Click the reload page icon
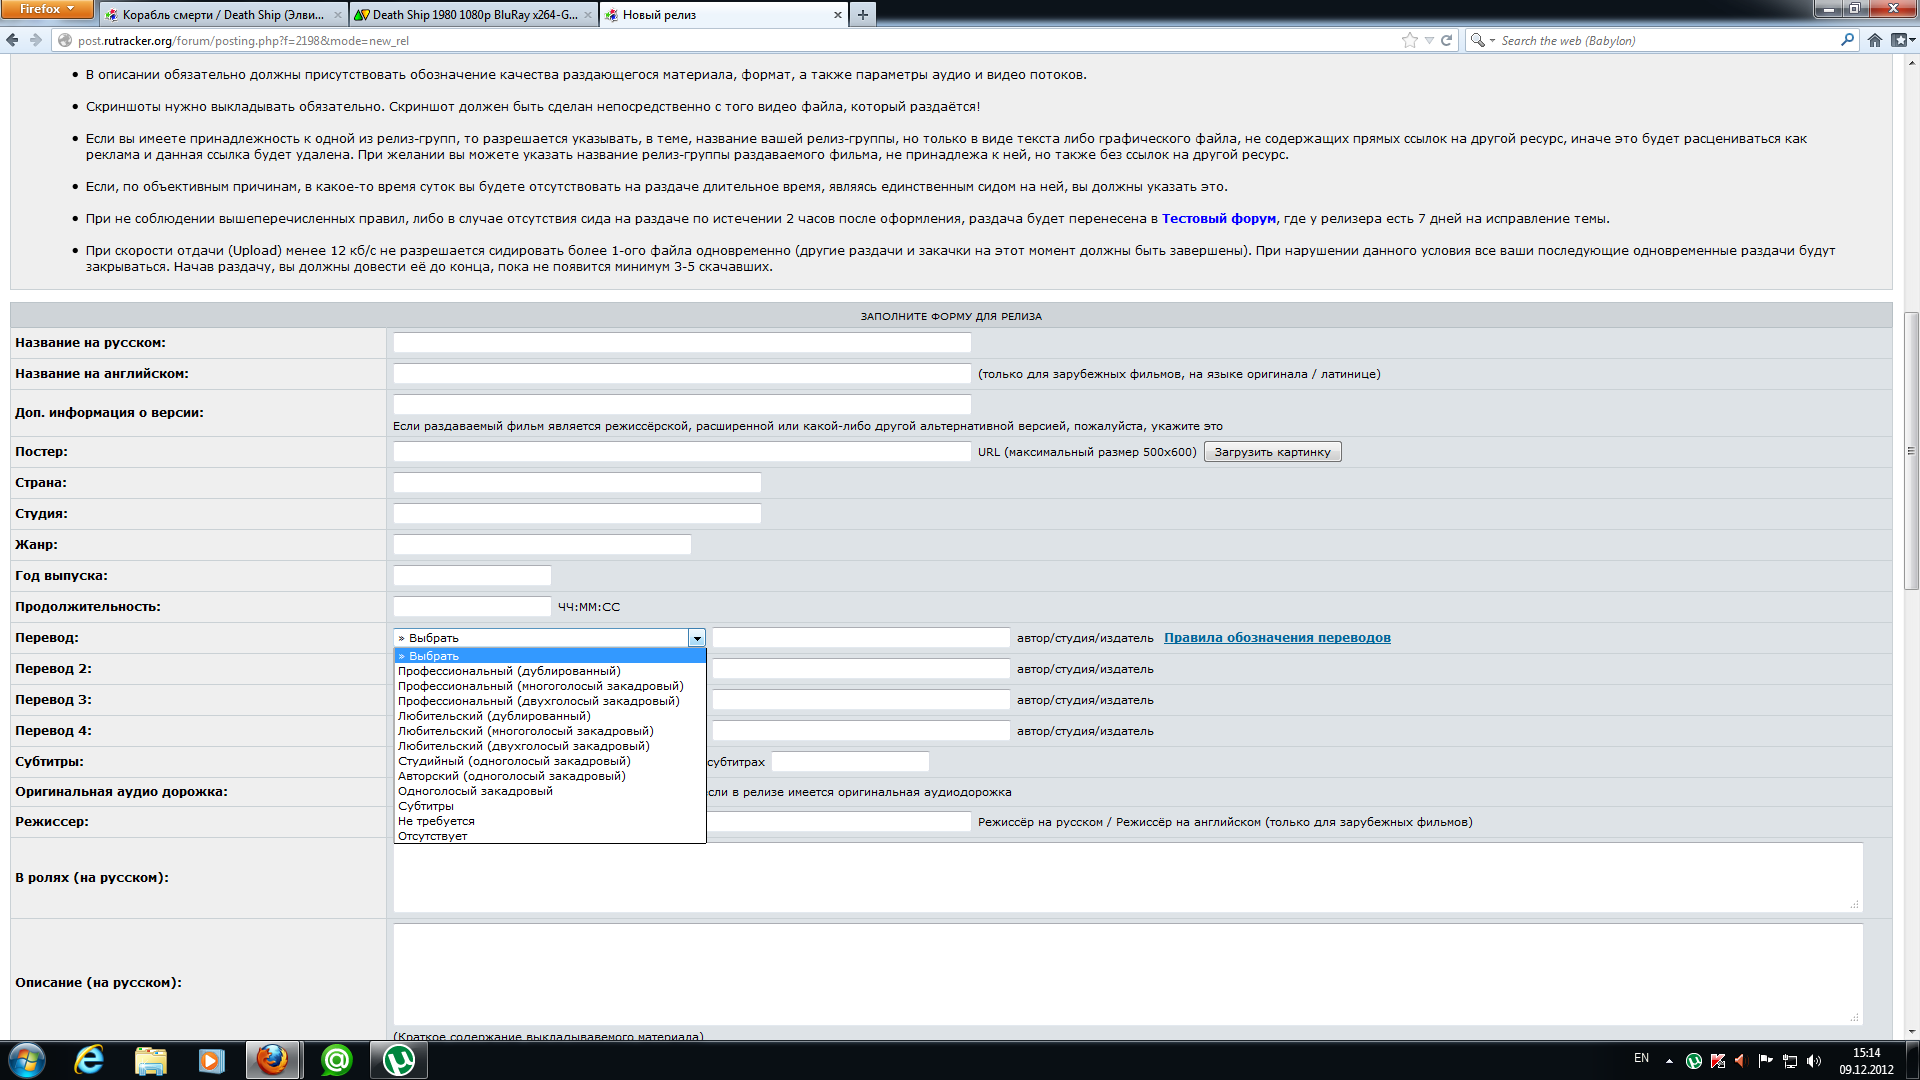The width and height of the screenshot is (1920, 1080). click(1446, 40)
